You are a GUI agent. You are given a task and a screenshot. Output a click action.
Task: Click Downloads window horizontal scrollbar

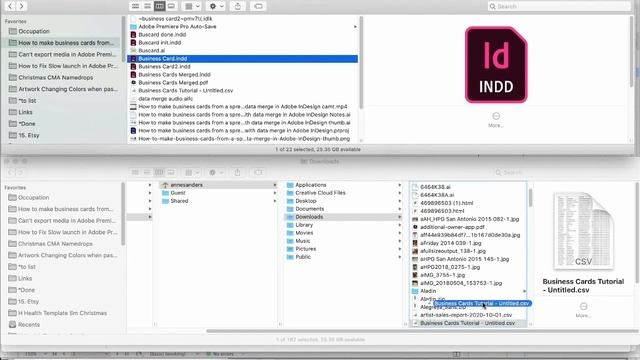(422, 331)
